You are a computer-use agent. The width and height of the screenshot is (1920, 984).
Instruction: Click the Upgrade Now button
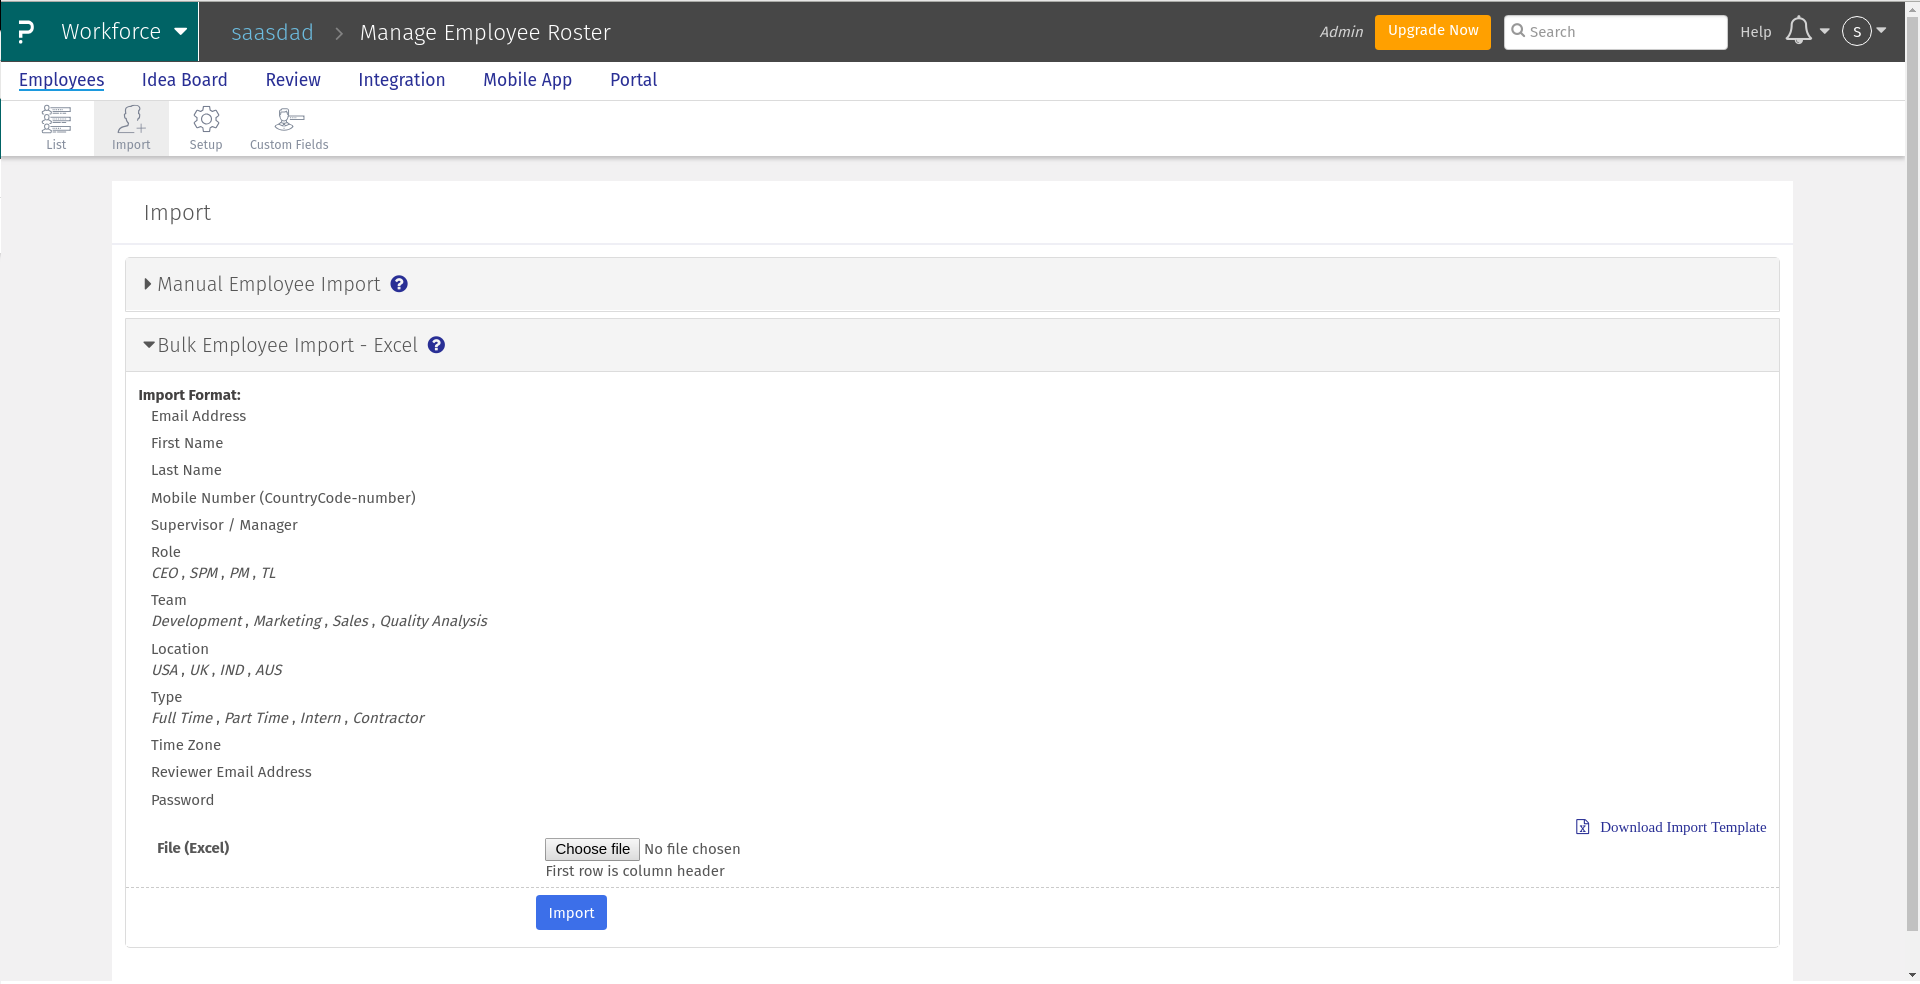[x=1432, y=31]
